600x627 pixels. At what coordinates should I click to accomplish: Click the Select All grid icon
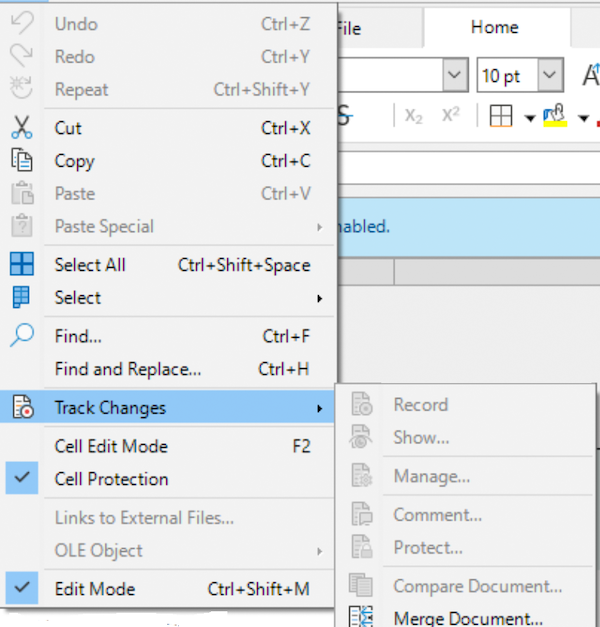click(x=21, y=265)
